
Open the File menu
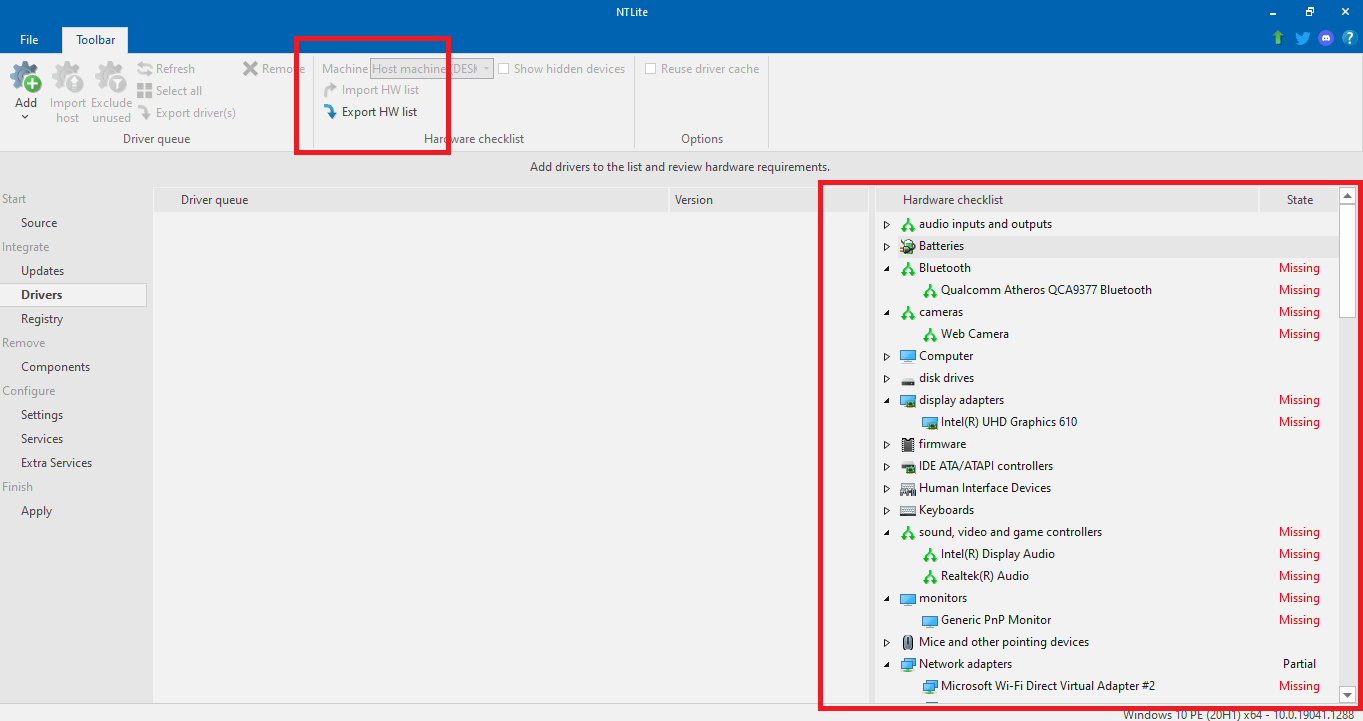(x=28, y=39)
